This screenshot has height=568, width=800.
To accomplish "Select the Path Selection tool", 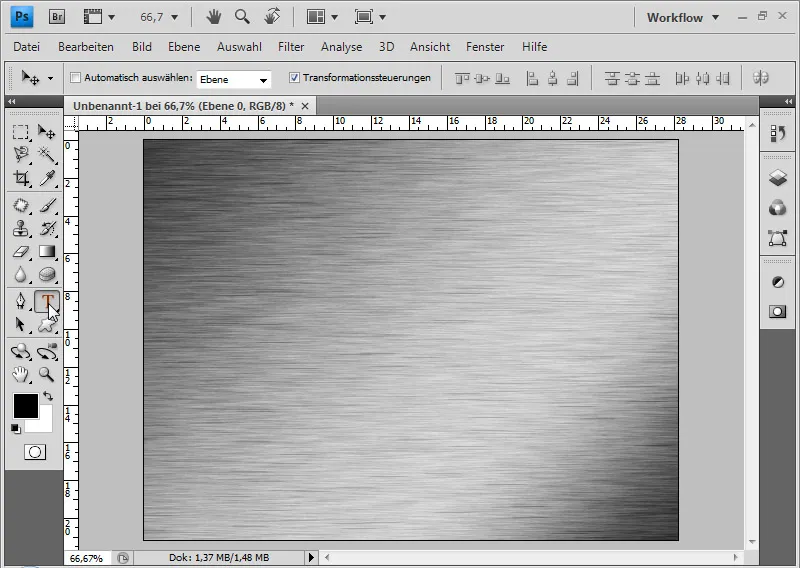I will pos(20,325).
